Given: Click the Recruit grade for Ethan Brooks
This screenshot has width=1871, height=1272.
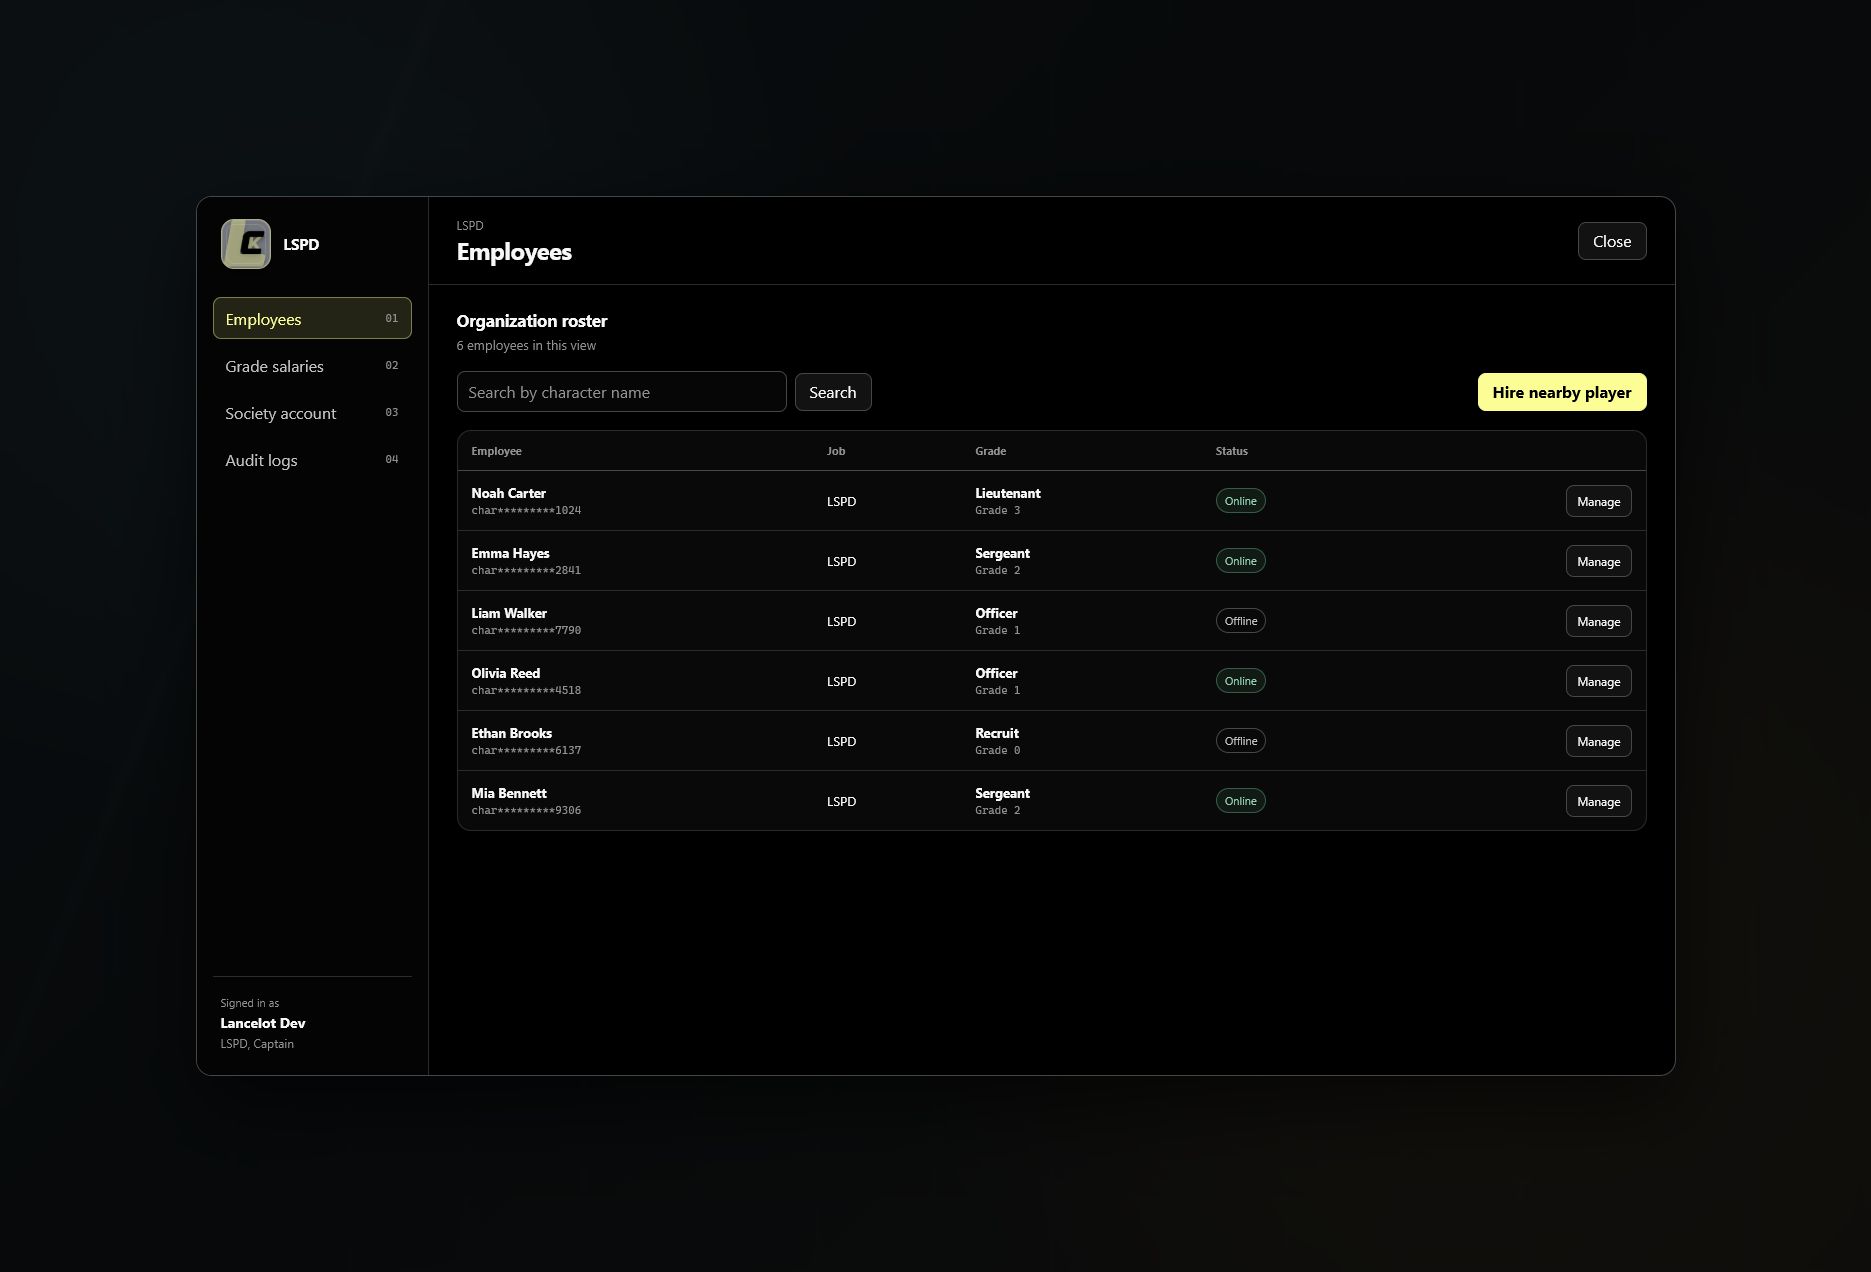Looking at the screenshot, I should click(997, 733).
